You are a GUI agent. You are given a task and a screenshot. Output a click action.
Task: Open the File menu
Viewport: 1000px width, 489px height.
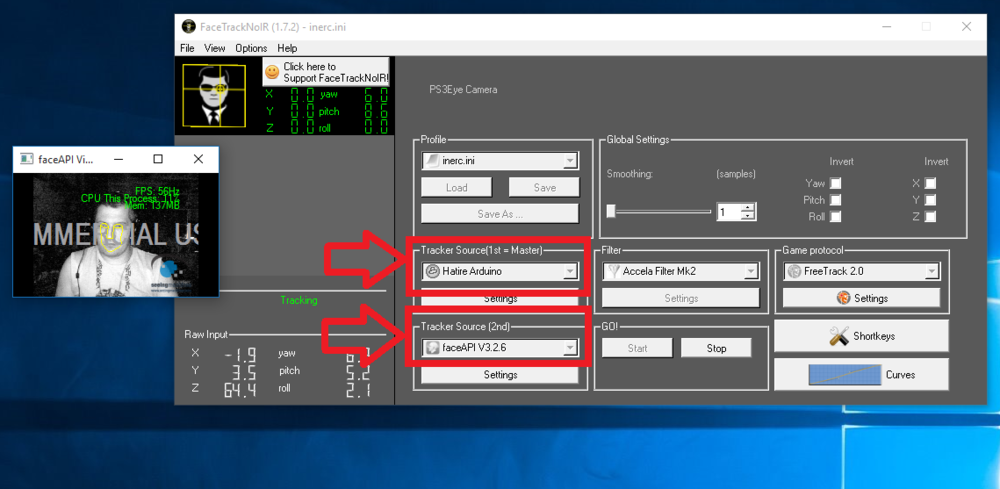click(x=187, y=48)
